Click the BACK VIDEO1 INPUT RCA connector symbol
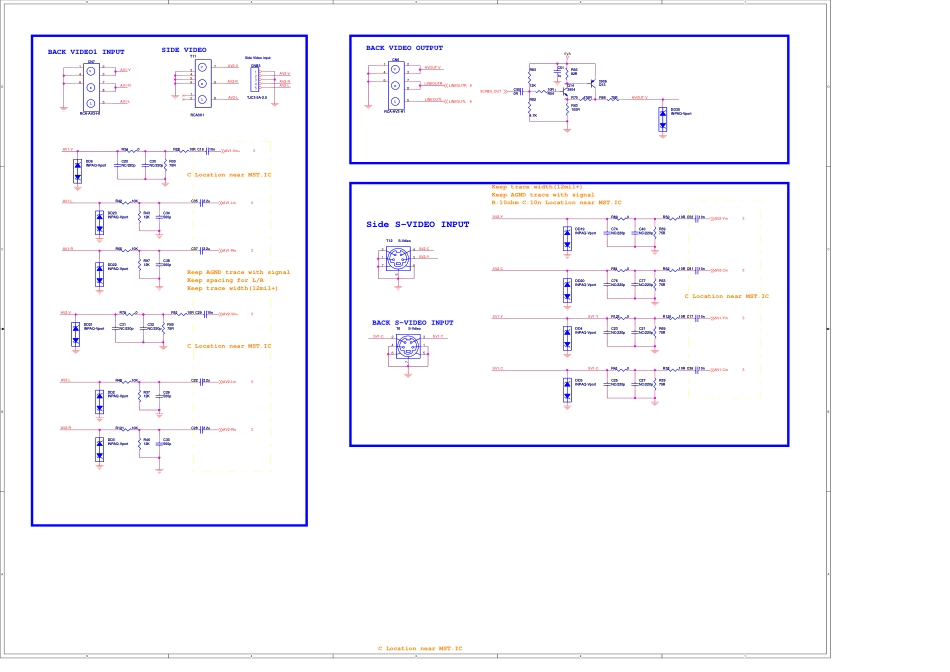 91,87
